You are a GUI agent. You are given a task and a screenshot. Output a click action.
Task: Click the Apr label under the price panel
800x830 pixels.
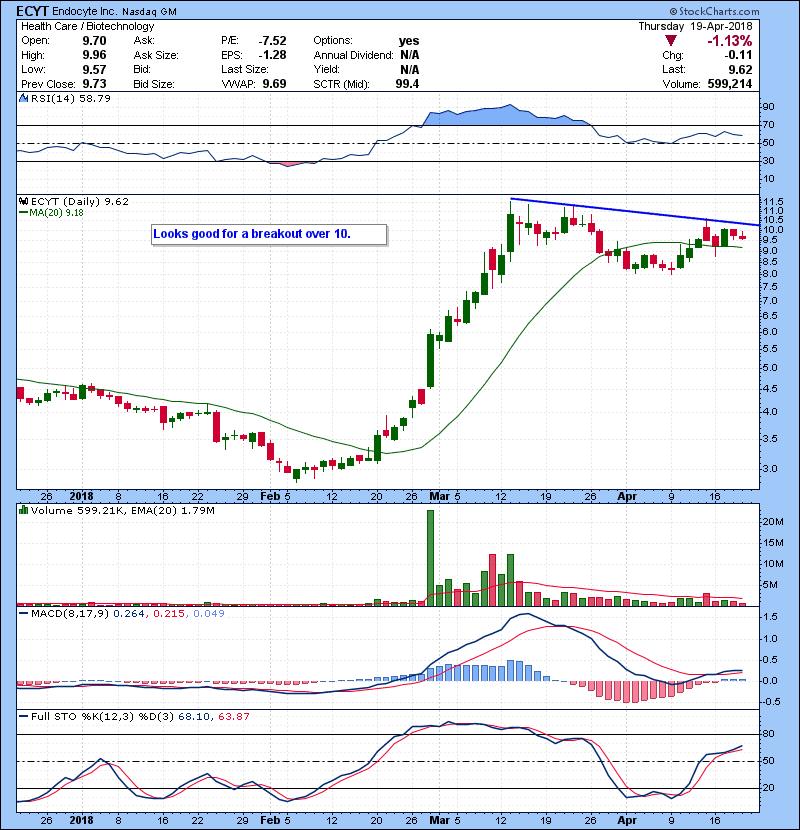click(x=627, y=497)
